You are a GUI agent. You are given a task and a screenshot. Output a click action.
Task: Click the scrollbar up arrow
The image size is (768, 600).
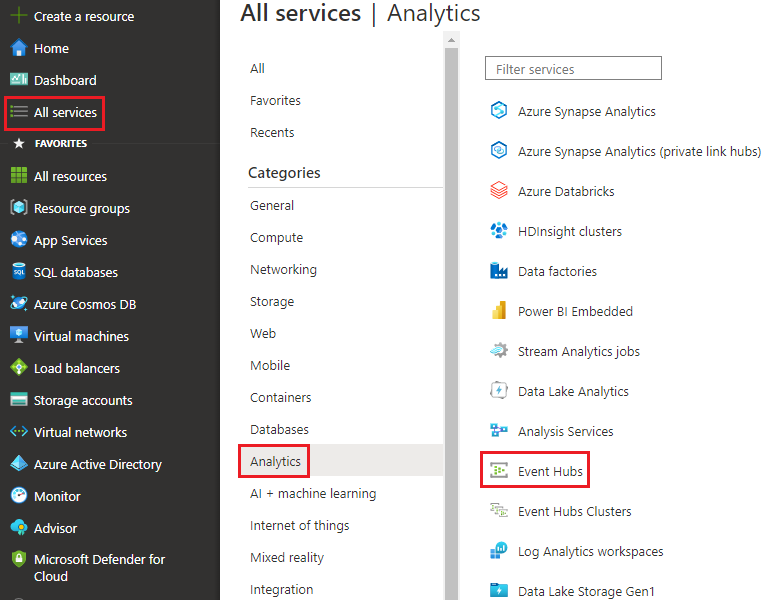pyautogui.click(x=452, y=40)
